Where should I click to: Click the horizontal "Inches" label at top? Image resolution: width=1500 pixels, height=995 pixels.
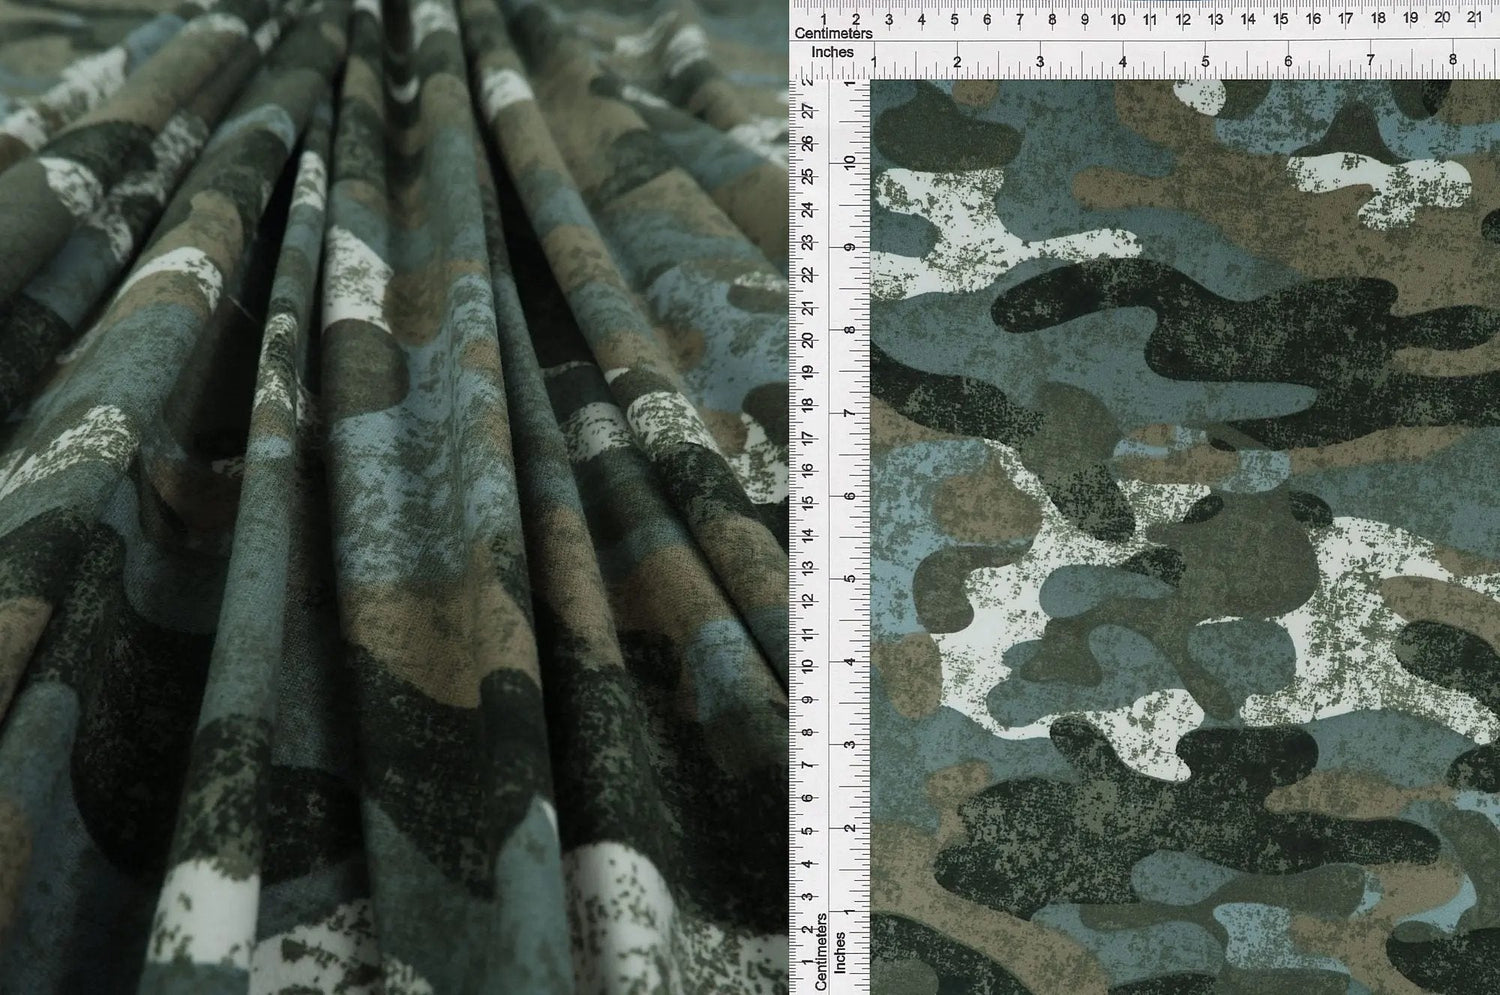coord(832,50)
